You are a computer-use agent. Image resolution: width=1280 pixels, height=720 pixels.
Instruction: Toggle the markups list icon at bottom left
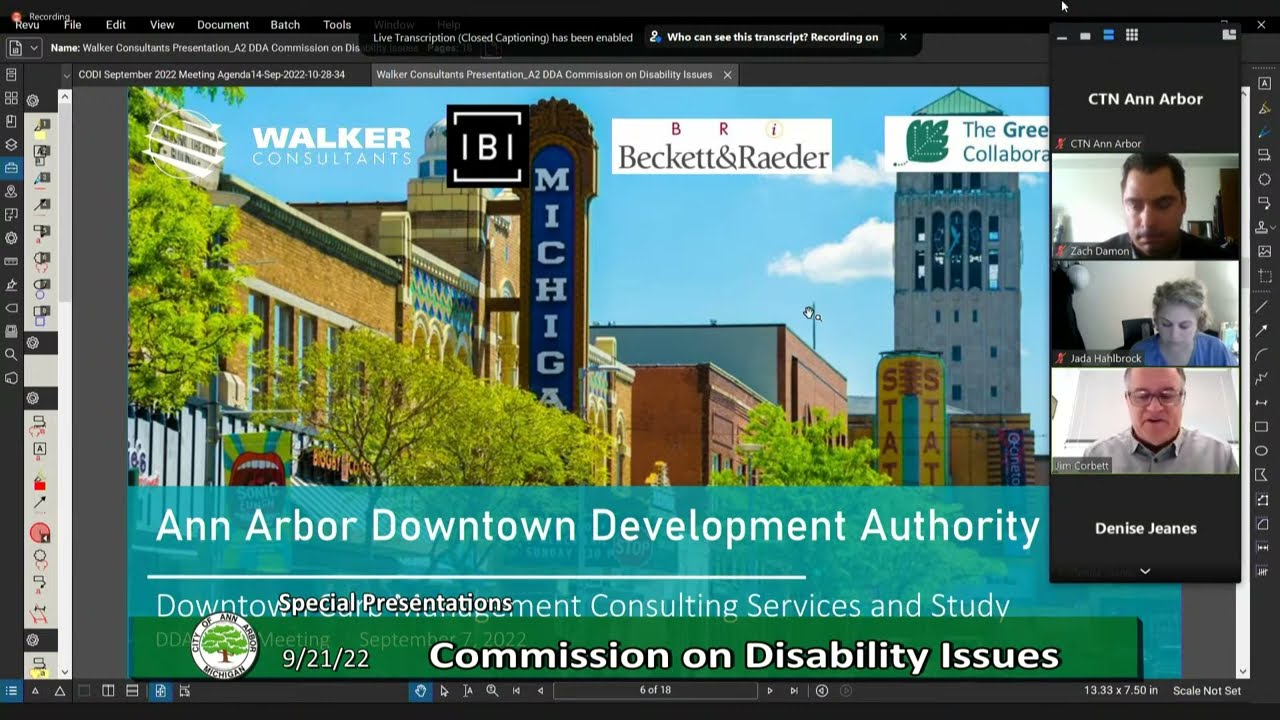(11, 690)
